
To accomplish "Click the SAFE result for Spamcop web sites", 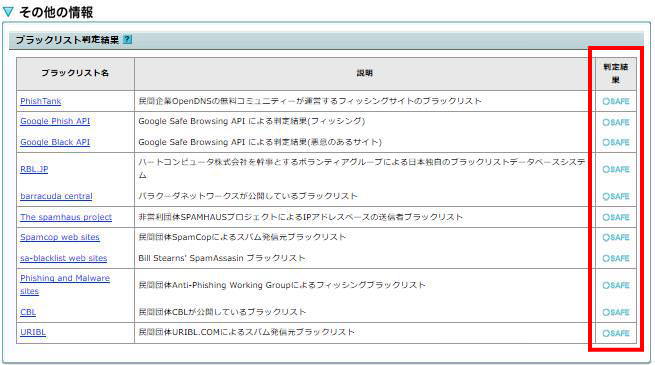I will pyautogui.click(x=616, y=237).
